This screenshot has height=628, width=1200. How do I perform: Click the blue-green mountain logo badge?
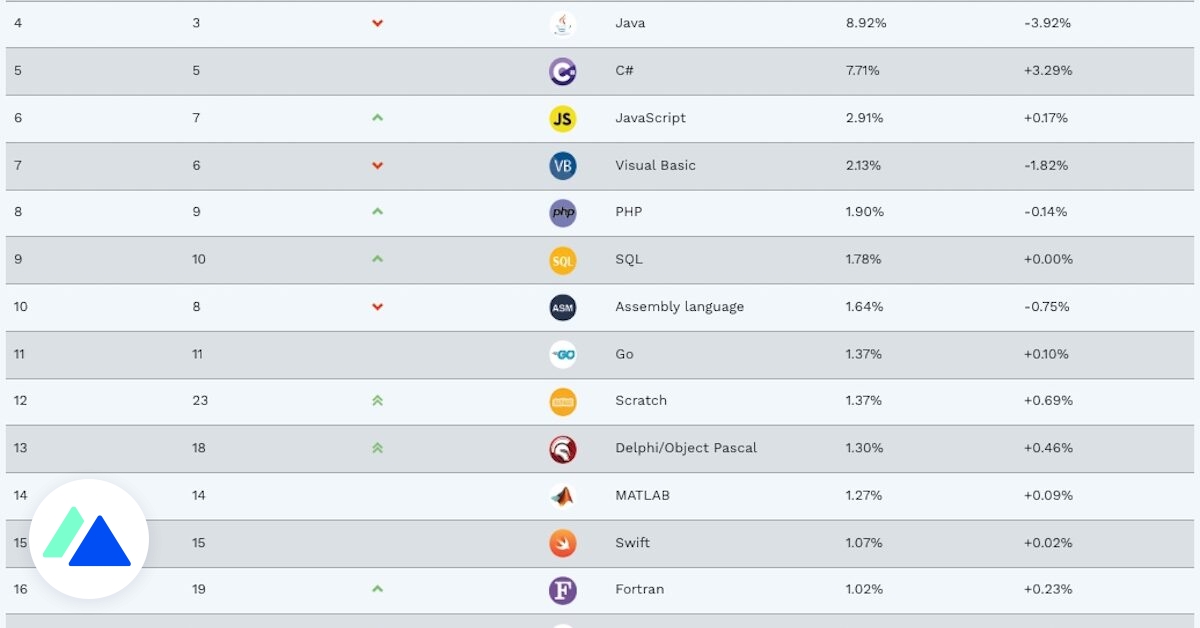[x=89, y=539]
